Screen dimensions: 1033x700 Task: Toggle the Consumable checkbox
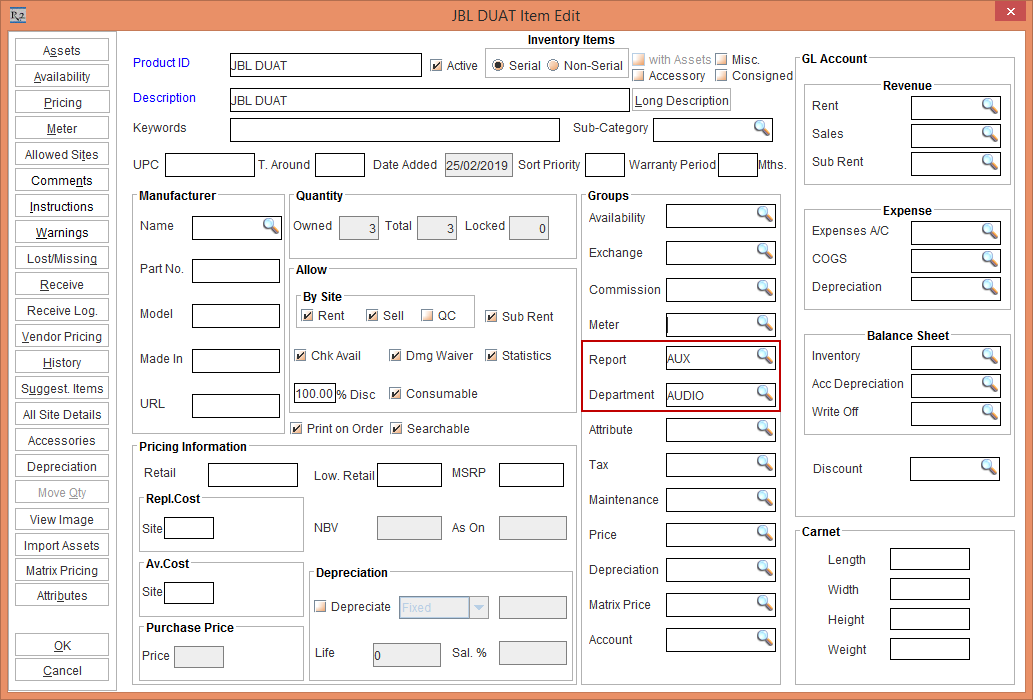(395, 393)
